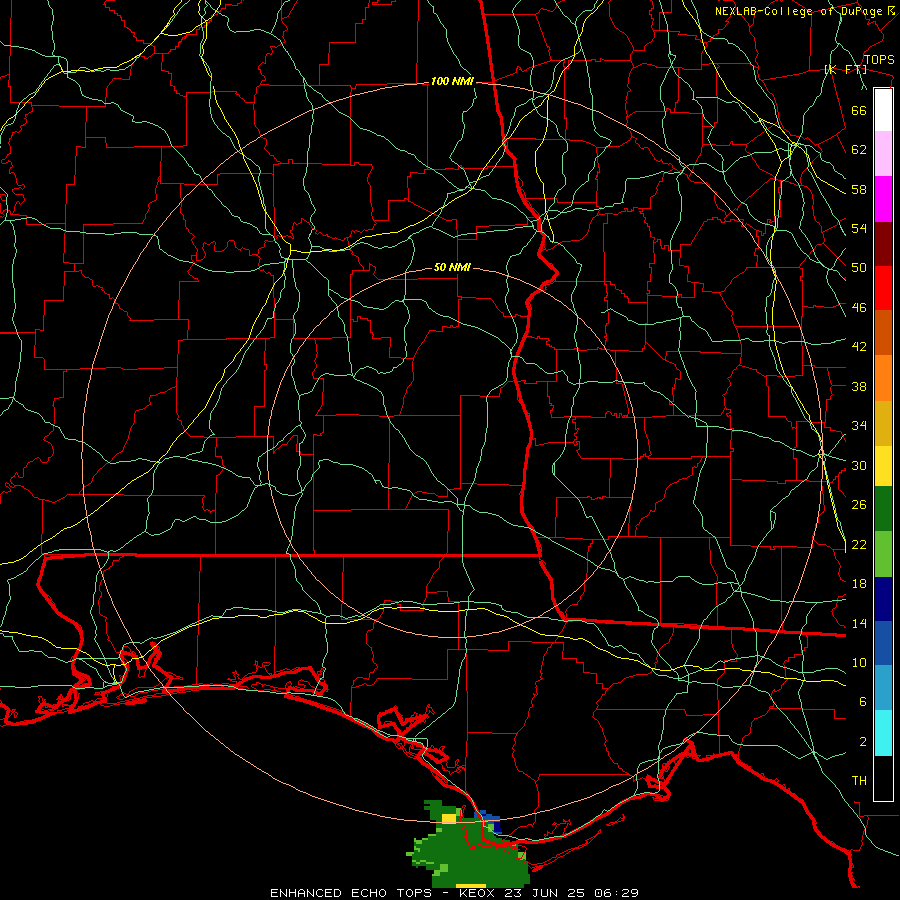Click the white swatch in the tops legend
The width and height of the screenshot is (900, 900).
883,110
